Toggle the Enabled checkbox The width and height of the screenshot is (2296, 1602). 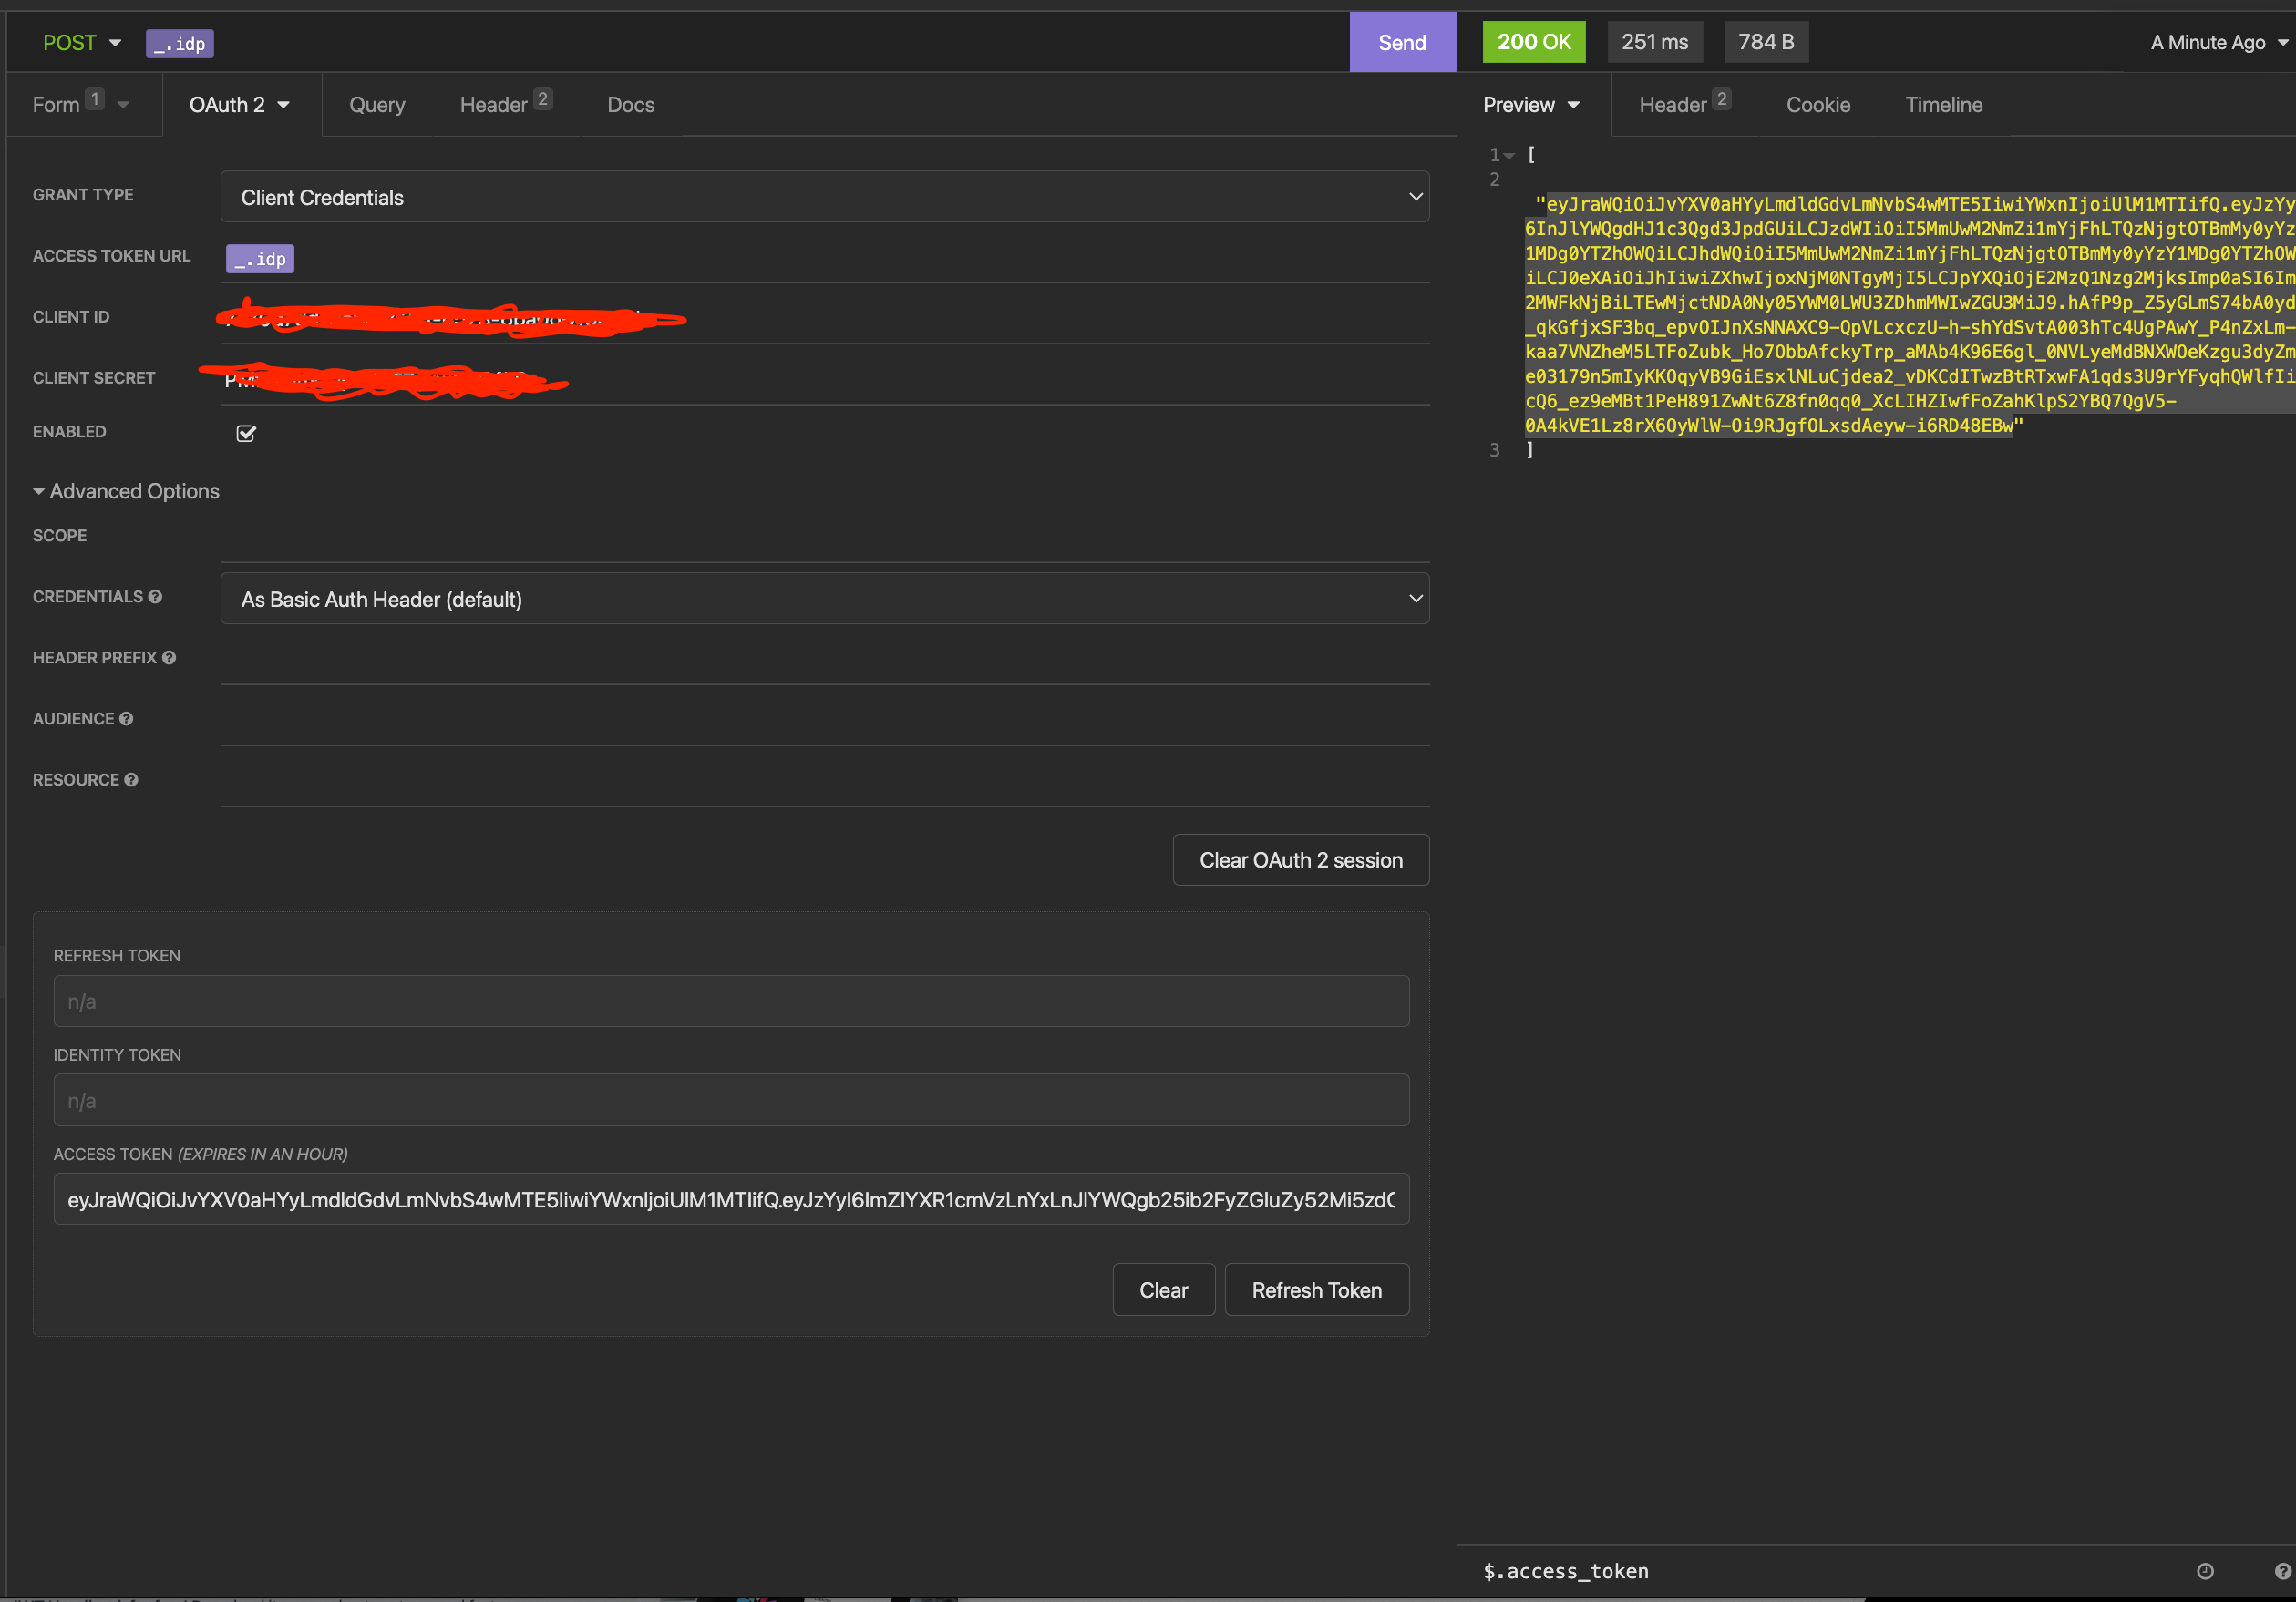[x=246, y=433]
